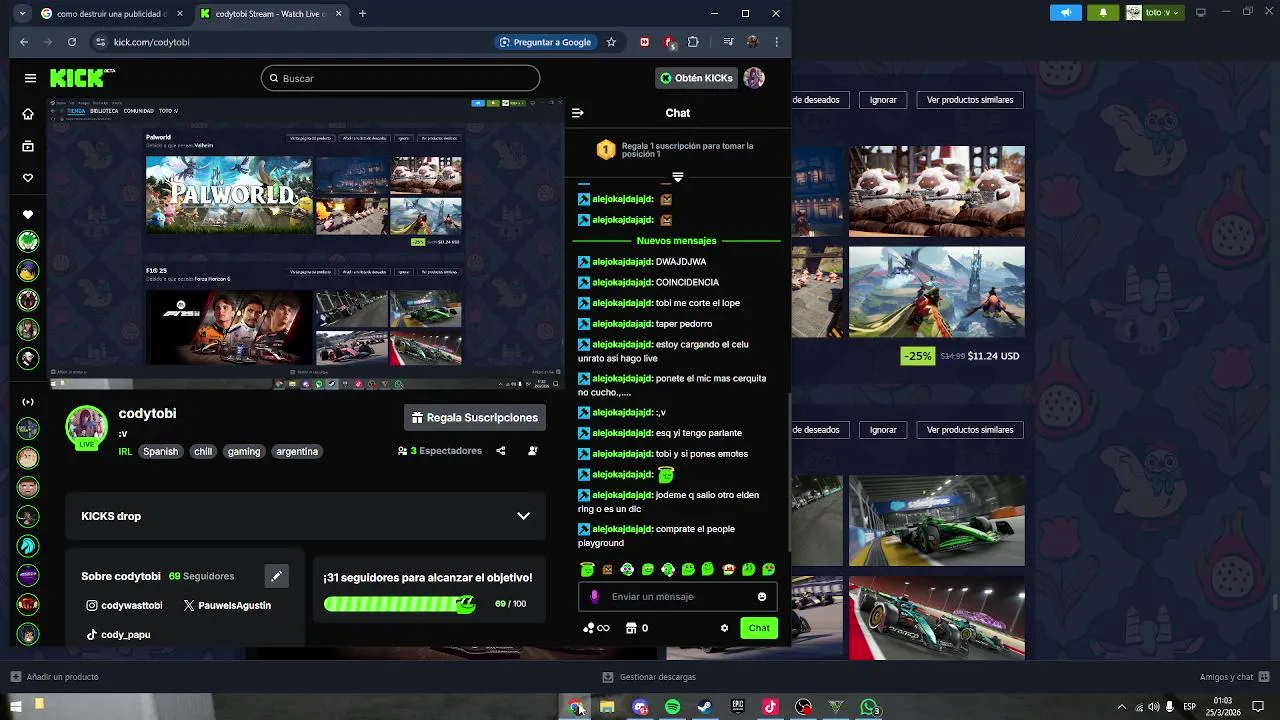Click the user icon beside the share icon

[533, 451]
